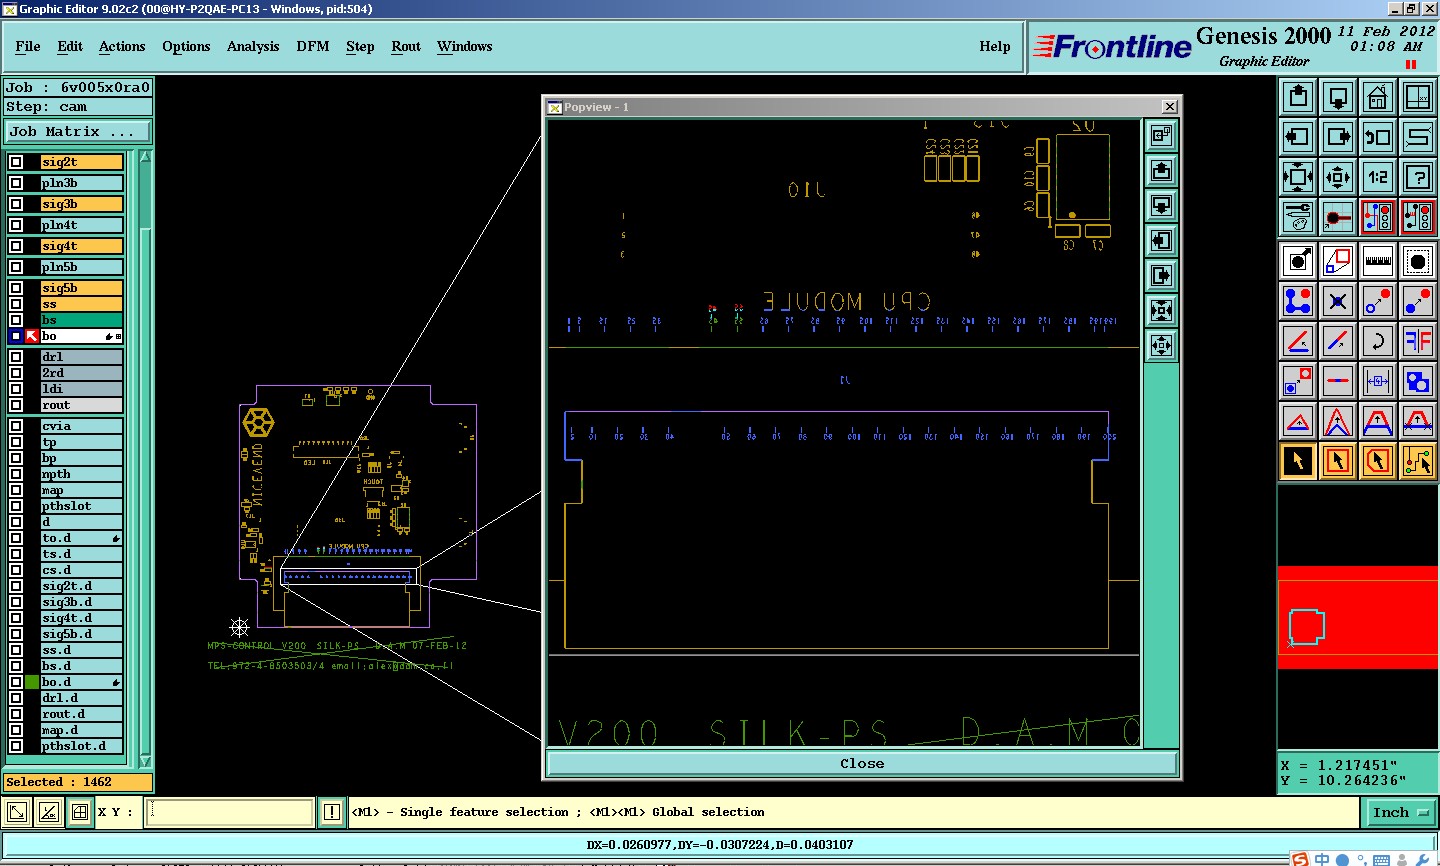Click the red-blue horizontal line icon
1440x866 pixels.
(x=1338, y=381)
